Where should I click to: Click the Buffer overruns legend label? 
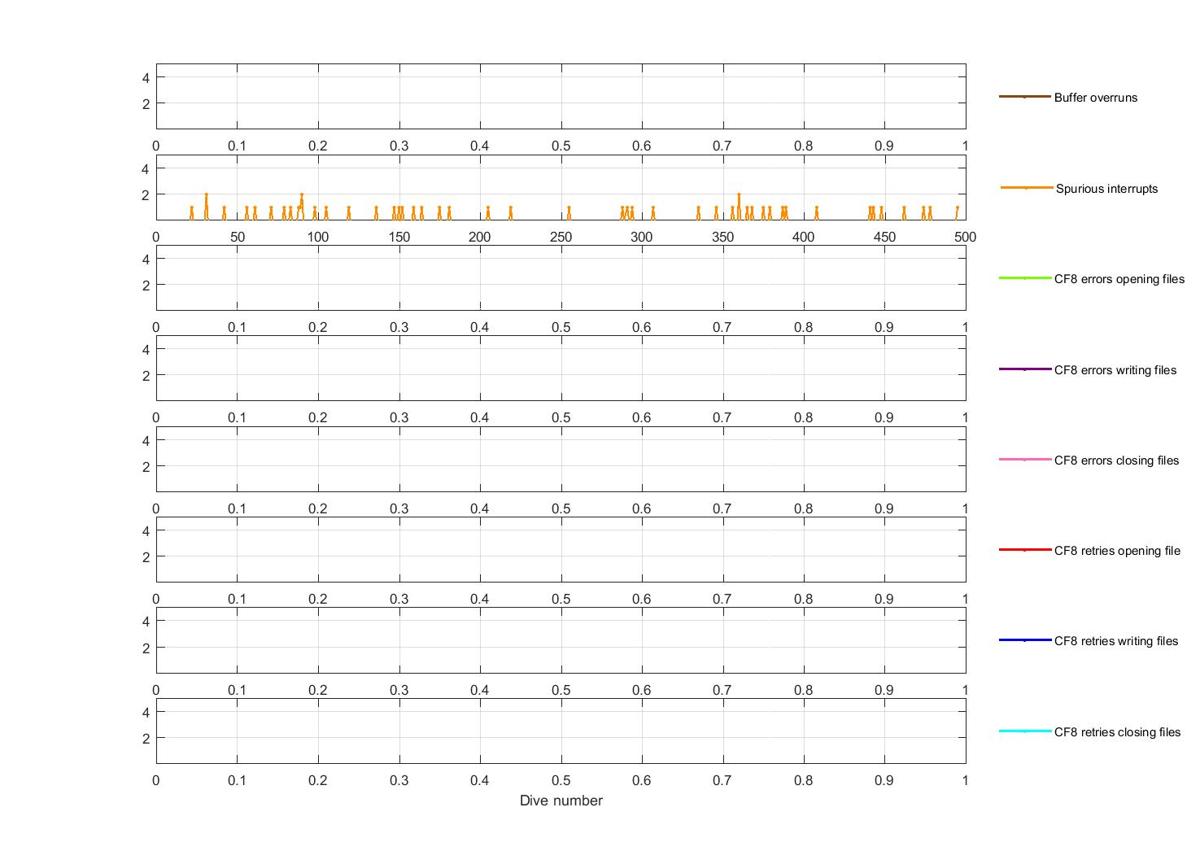[1095, 98]
